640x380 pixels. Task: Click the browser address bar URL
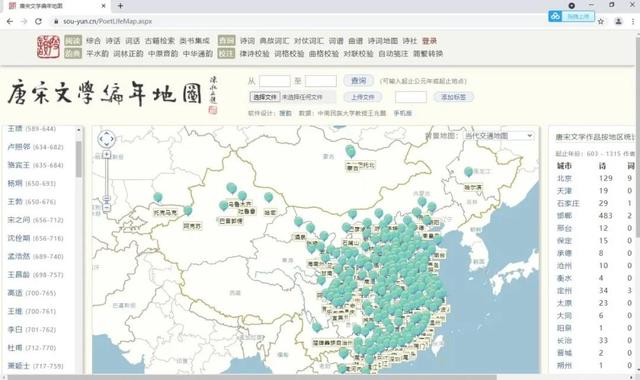(108, 21)
